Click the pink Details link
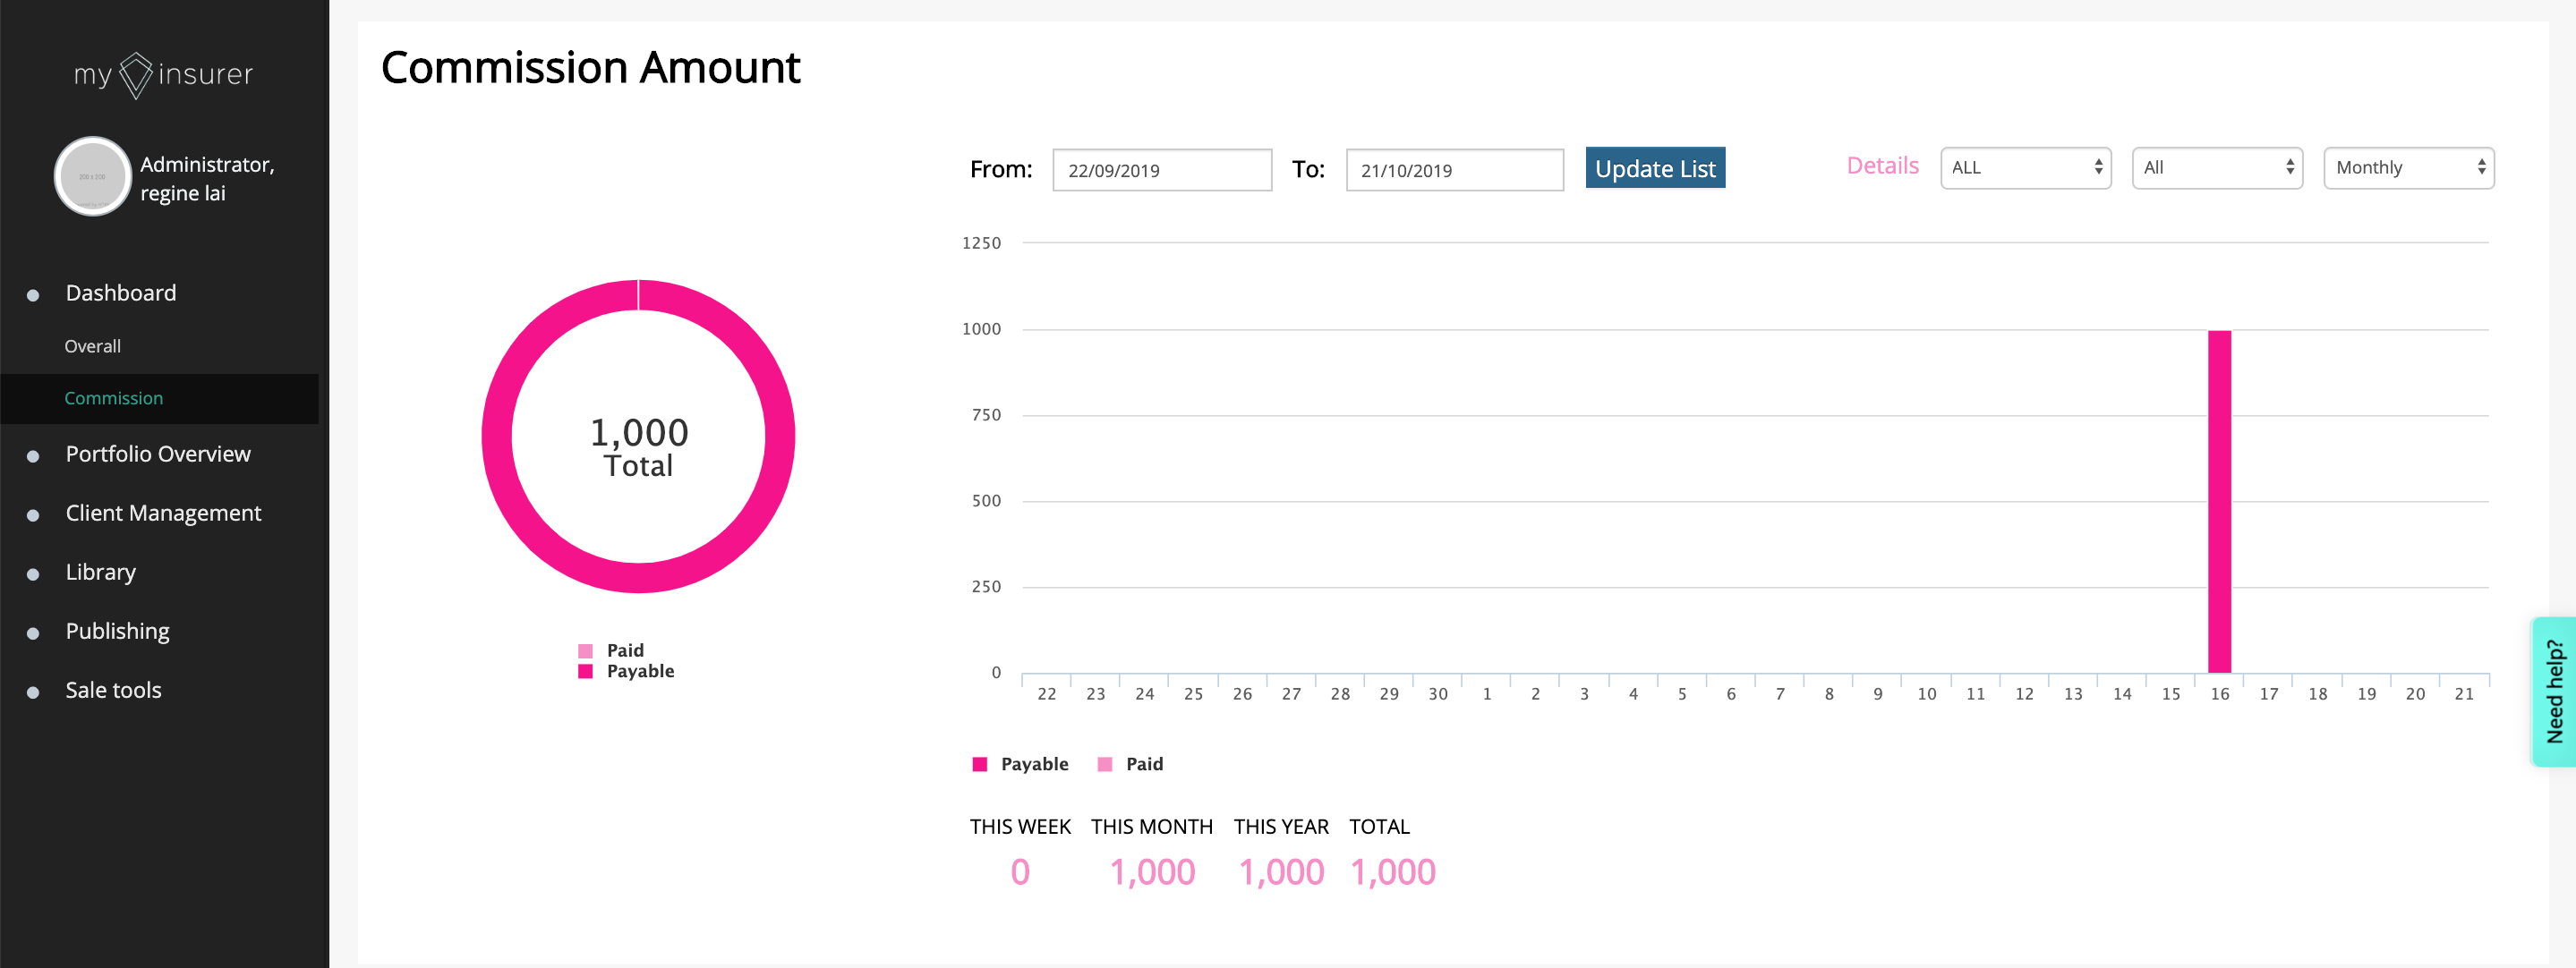Viewport: 2576px width, 968px height. [x=1882, y=166]
